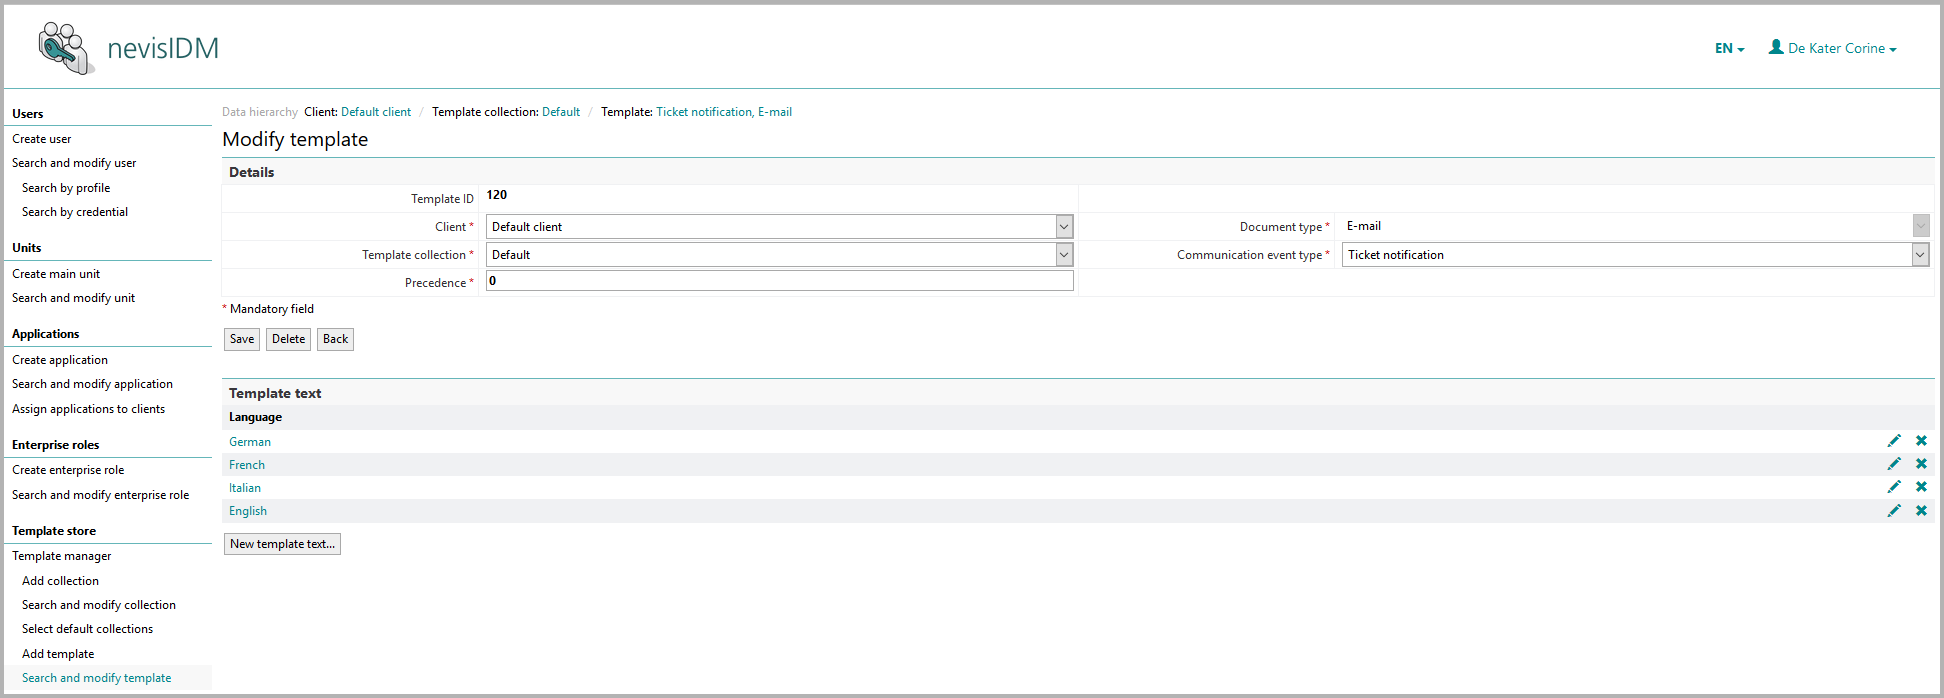Click the New template text button
The width and height of the screenshot is (1944, 698).
click(x=282, y=544)
